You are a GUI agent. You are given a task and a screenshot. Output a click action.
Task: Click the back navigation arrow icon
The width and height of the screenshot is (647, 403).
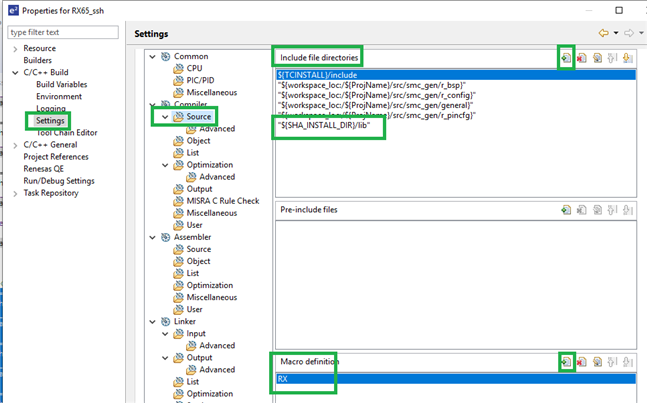(x=603, y=33)
